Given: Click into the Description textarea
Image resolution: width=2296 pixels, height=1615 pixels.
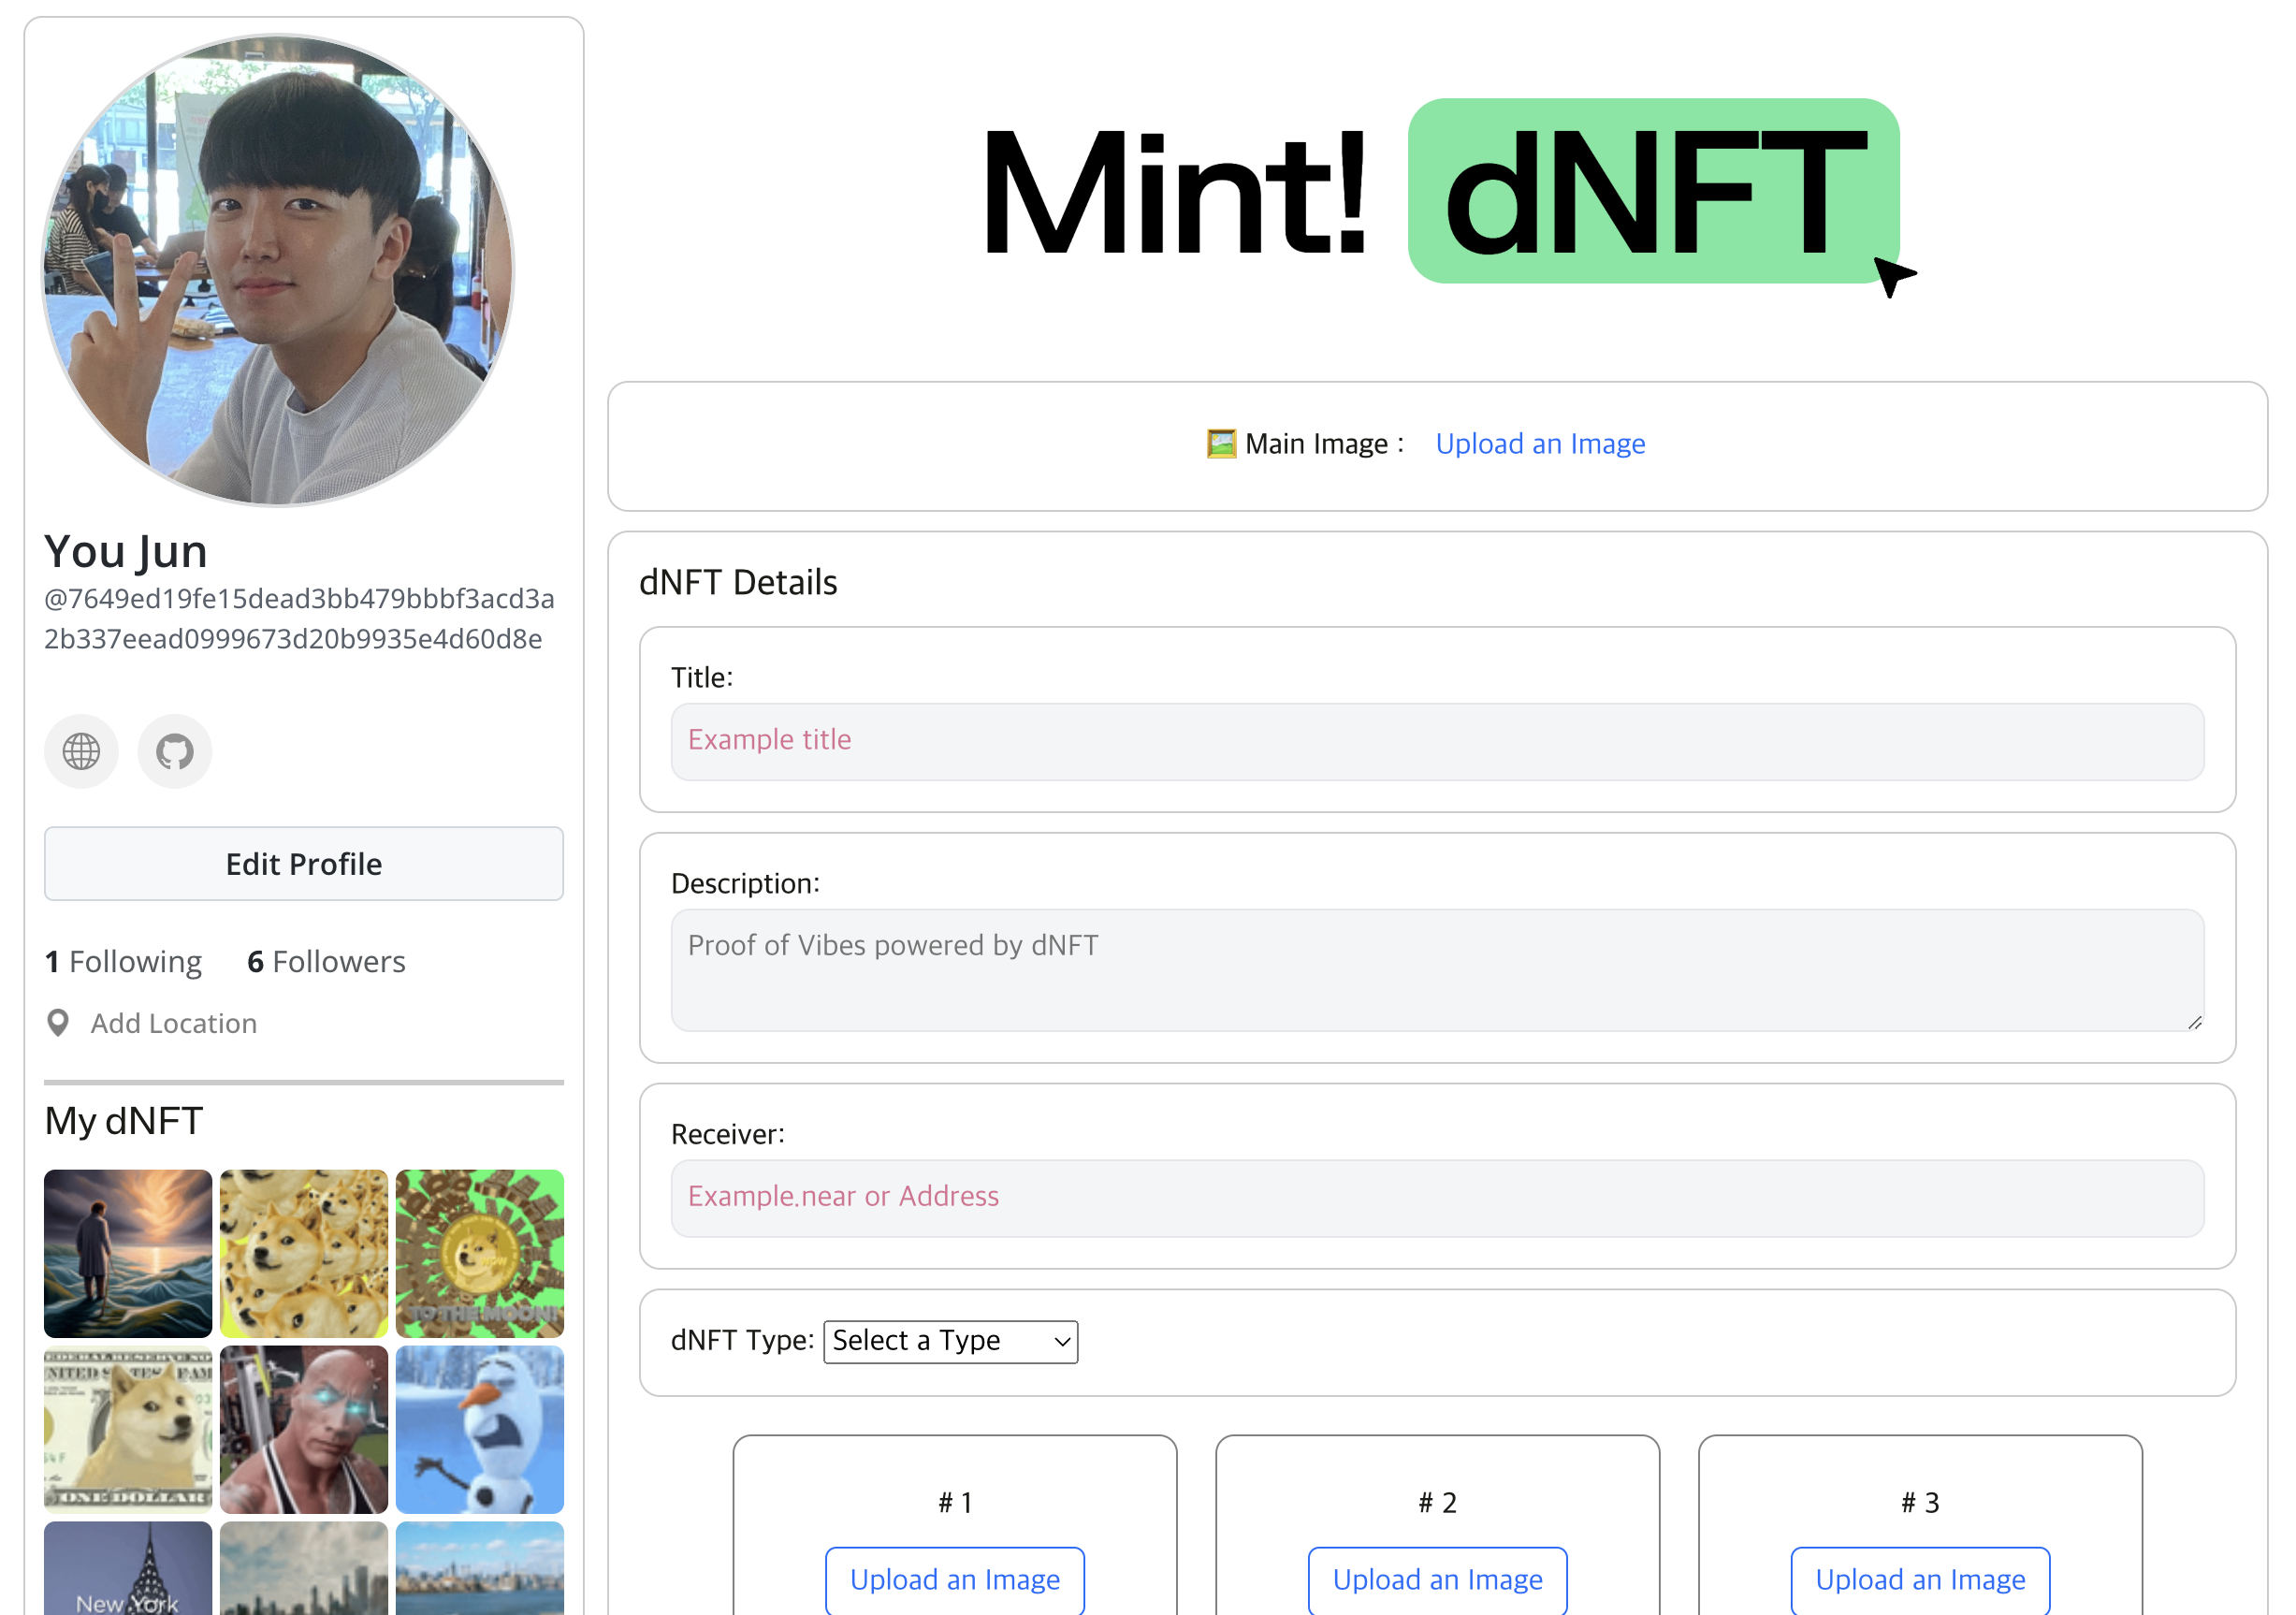Looking at the screenshot, I should tap(1437, 969).
